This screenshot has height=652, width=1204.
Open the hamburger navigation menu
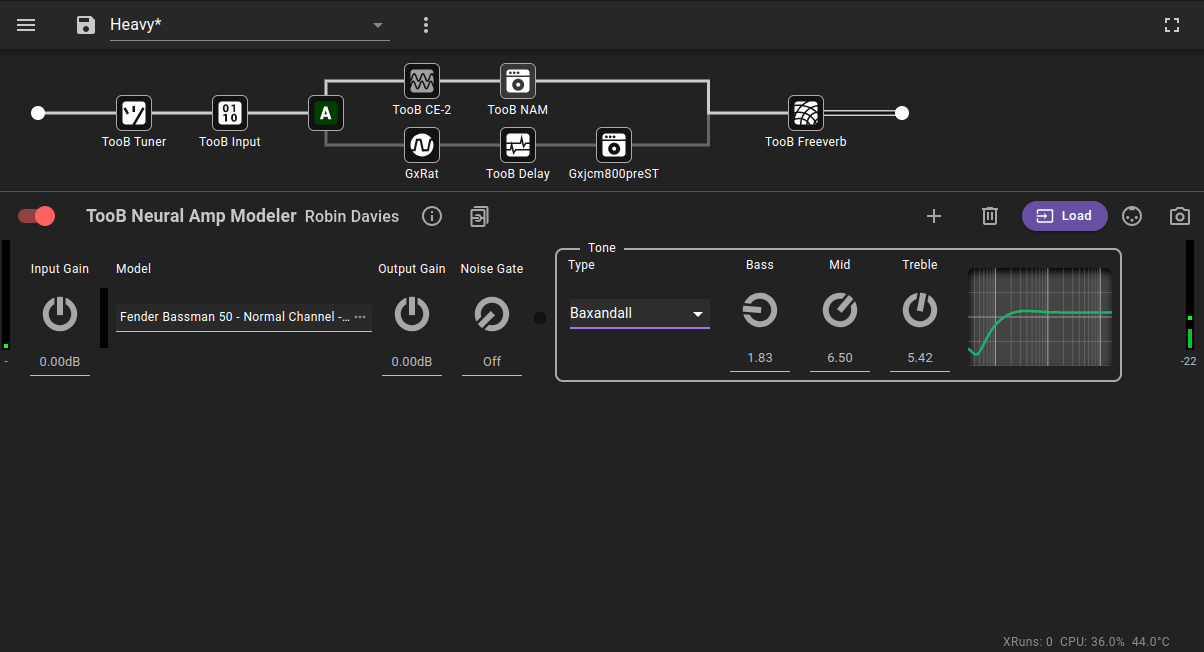26,25
